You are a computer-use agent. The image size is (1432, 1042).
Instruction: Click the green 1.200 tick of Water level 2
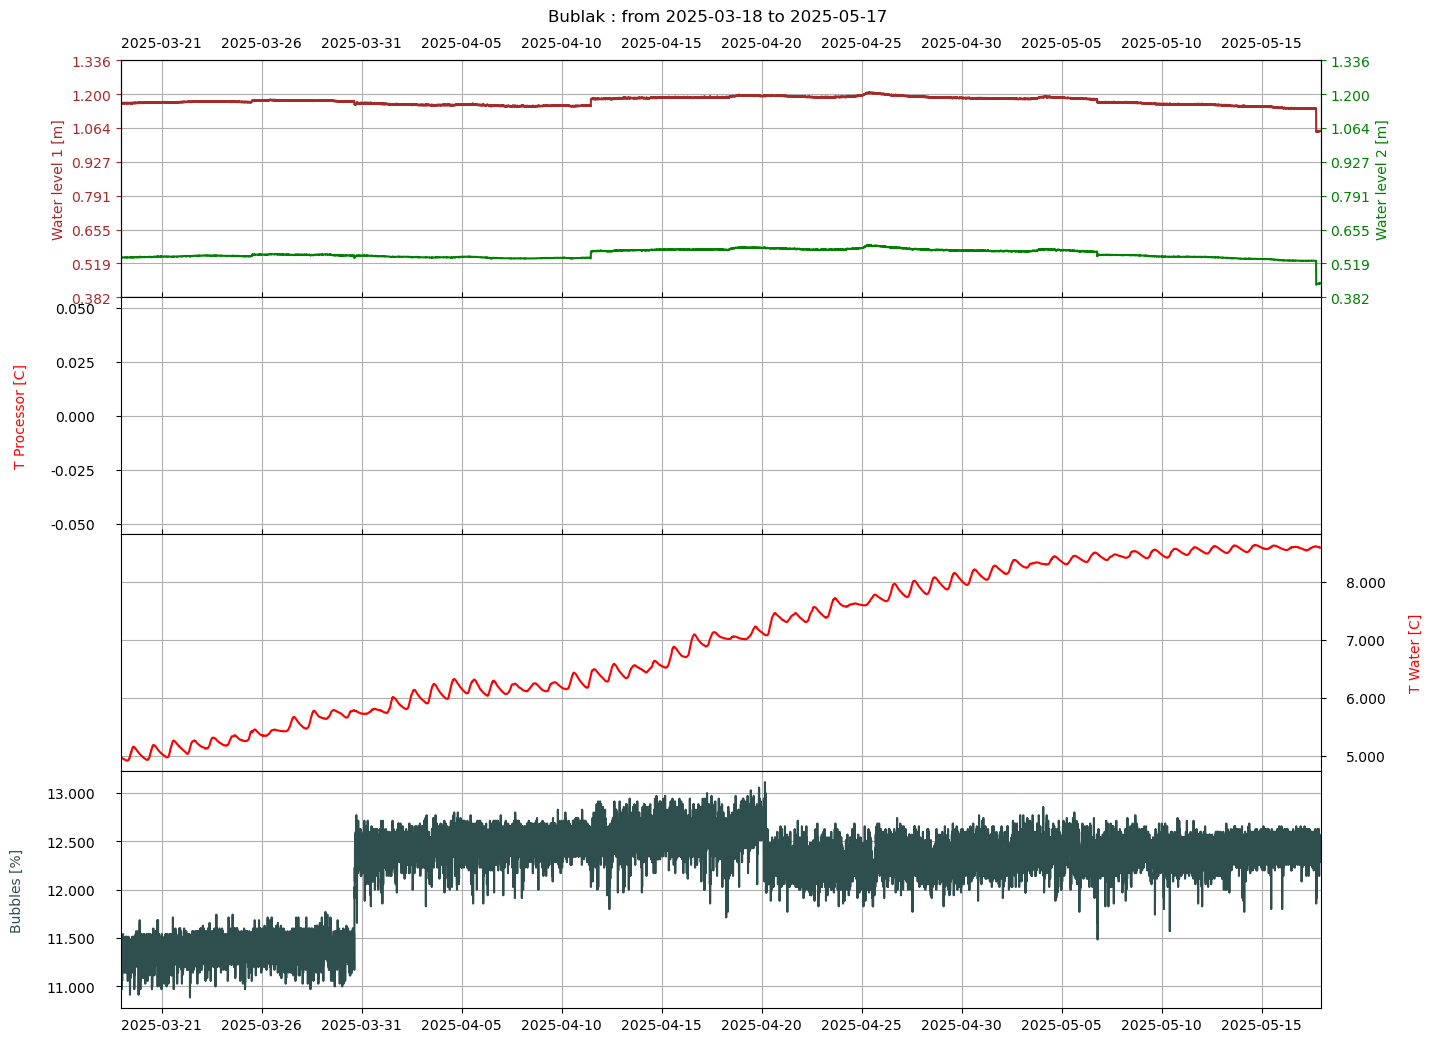click(1350, 96)
